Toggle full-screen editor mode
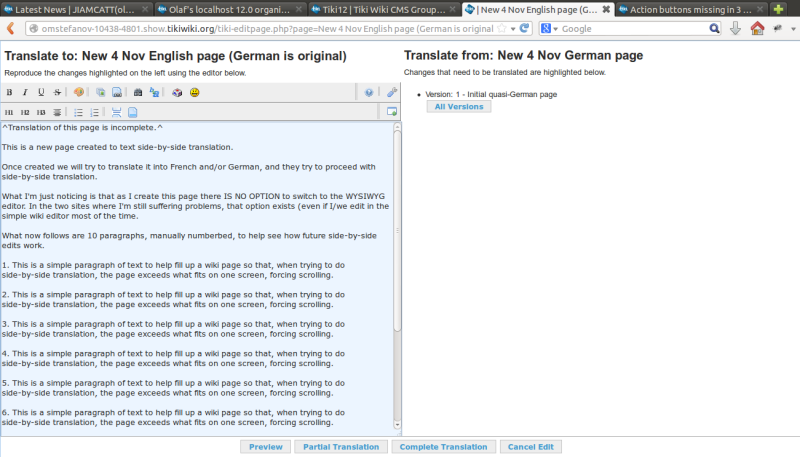 click(392, 112)
